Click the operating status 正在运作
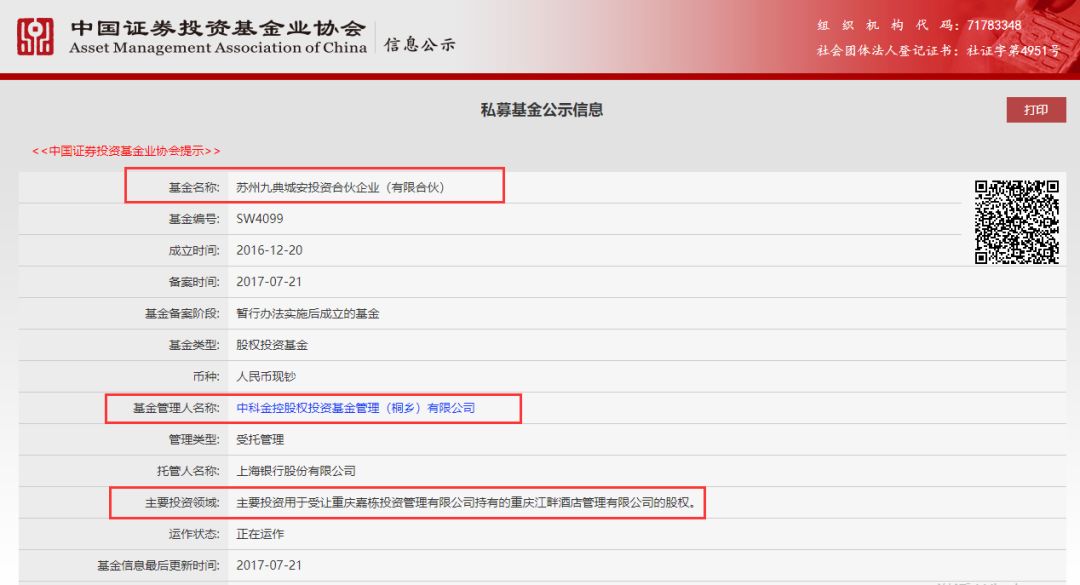 (x=260, y=534)
